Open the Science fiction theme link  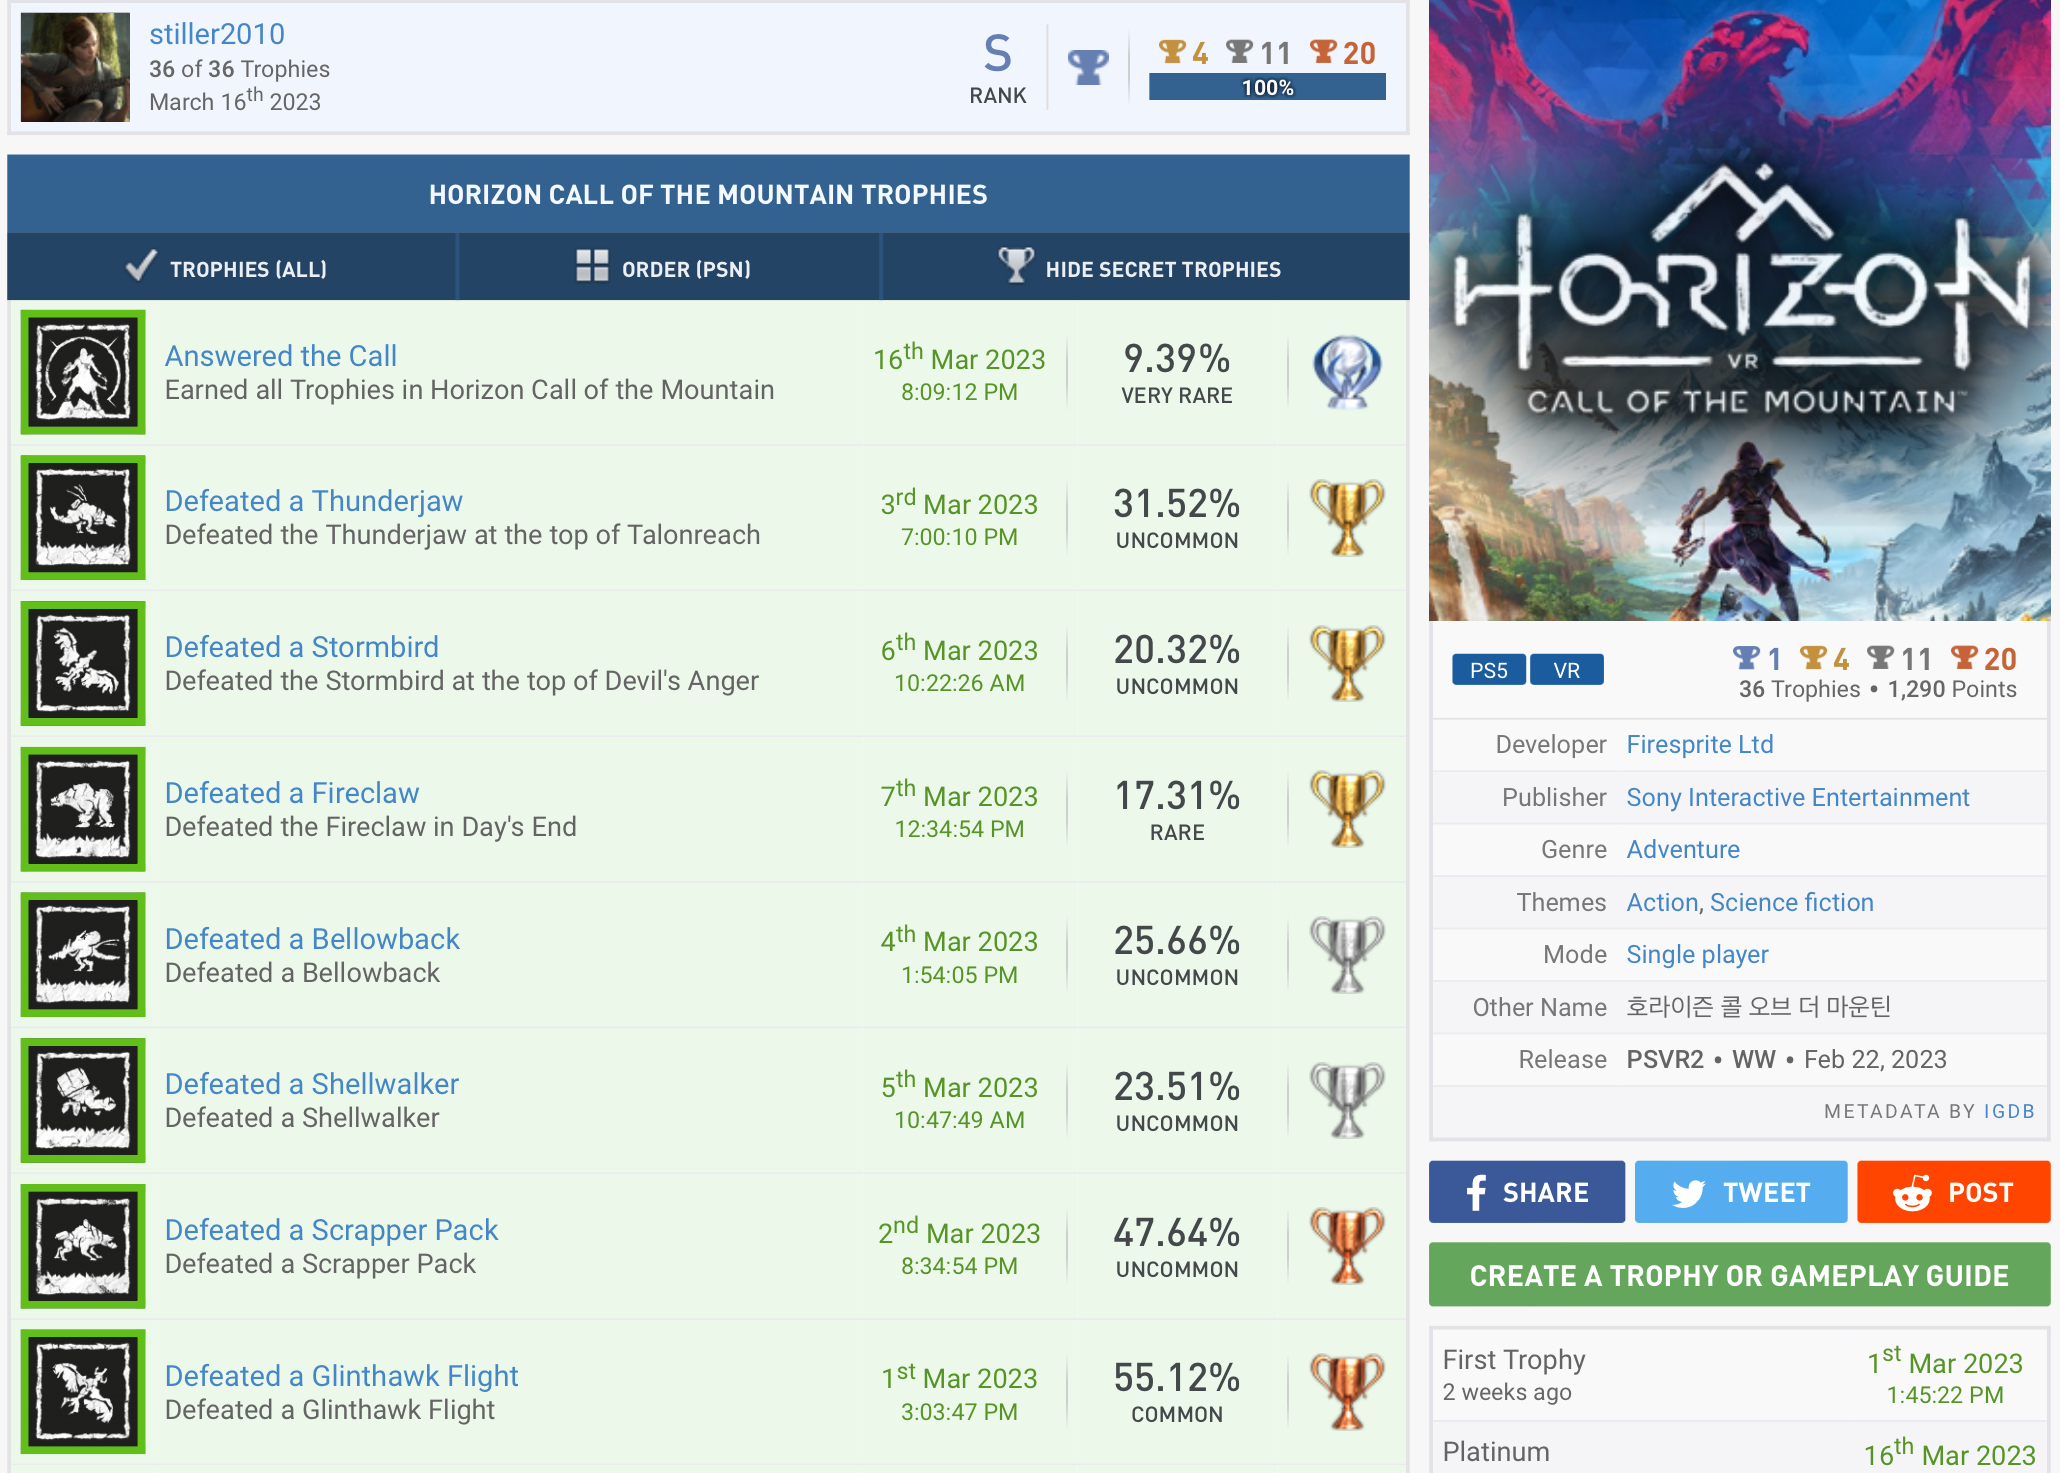[1792, 902]
